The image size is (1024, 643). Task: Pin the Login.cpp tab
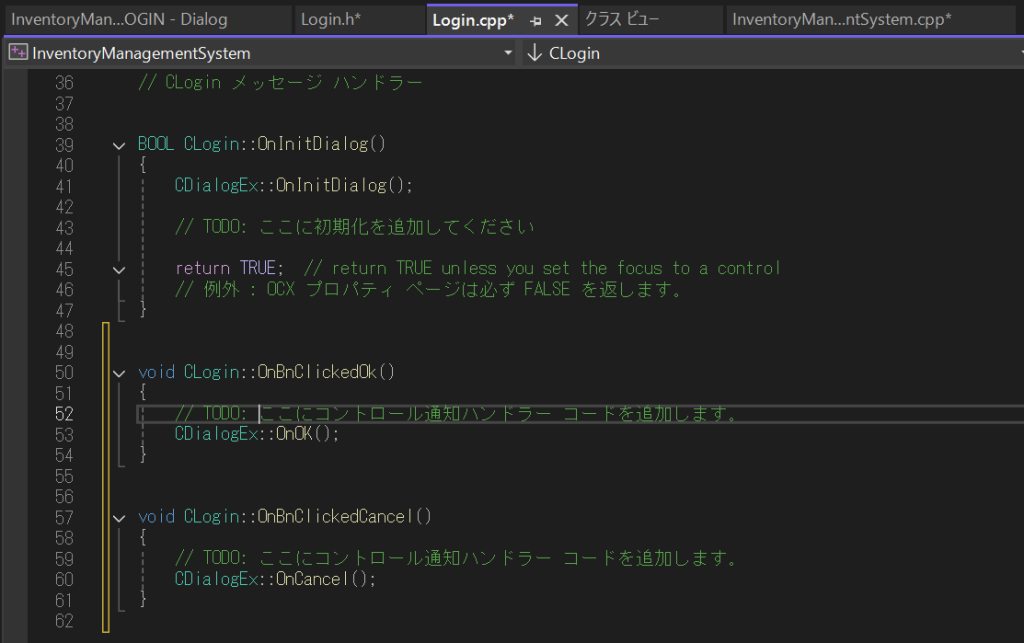tap(536, 20)
